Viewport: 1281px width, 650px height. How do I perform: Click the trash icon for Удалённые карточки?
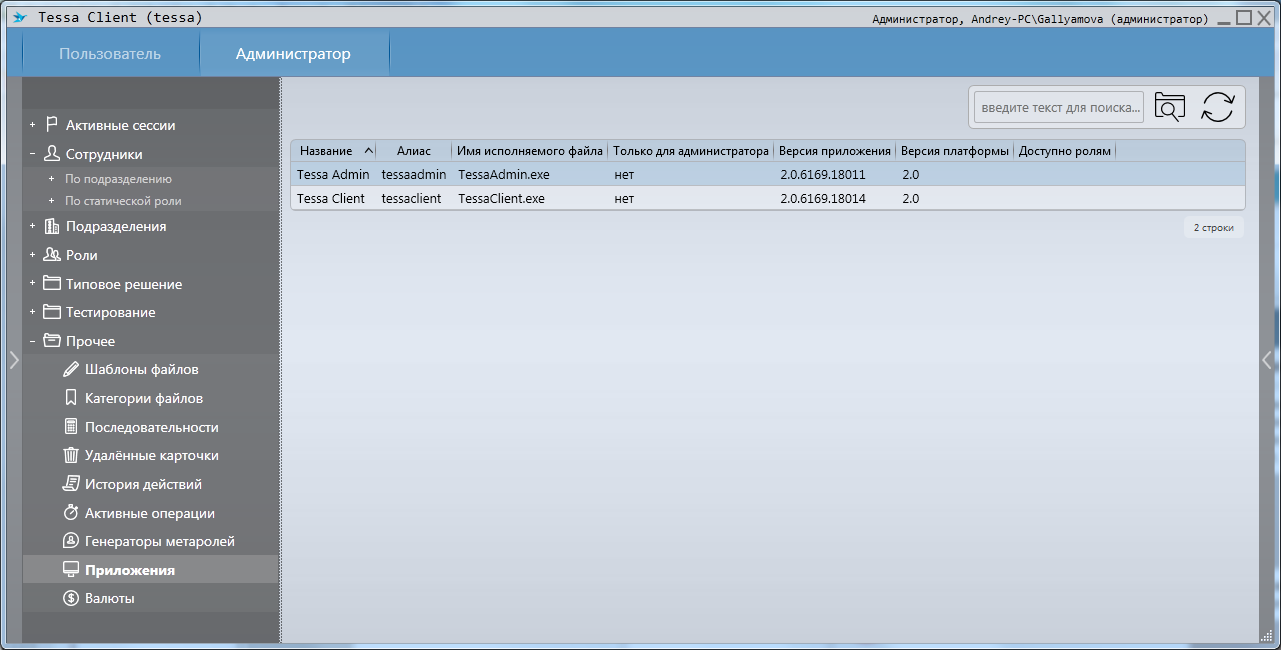[71, 456]
